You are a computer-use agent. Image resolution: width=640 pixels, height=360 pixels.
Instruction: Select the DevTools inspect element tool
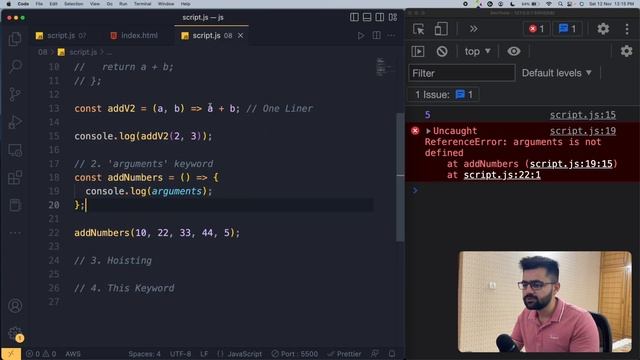tap(418, 29)
